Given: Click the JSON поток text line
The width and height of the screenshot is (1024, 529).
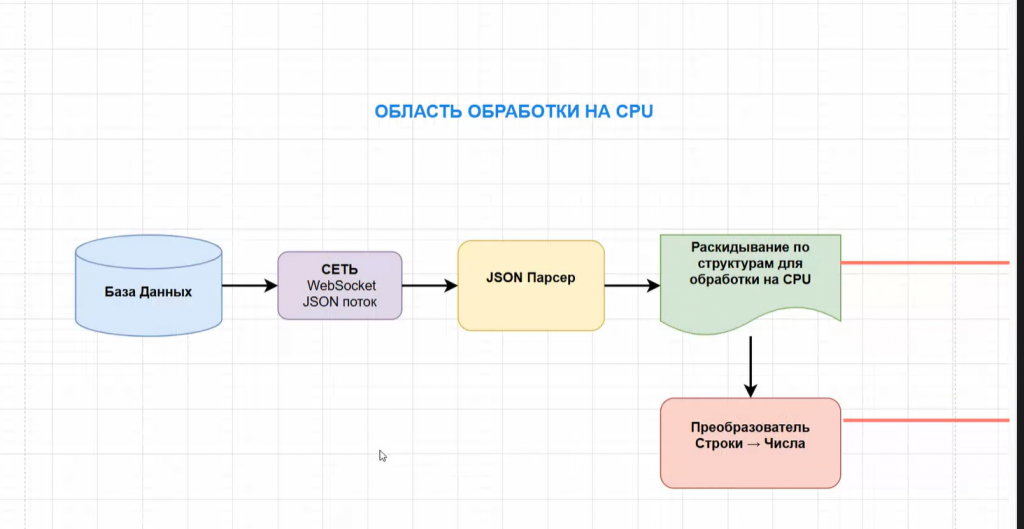Looking at the screenshot, I should (x=340, y=302).
